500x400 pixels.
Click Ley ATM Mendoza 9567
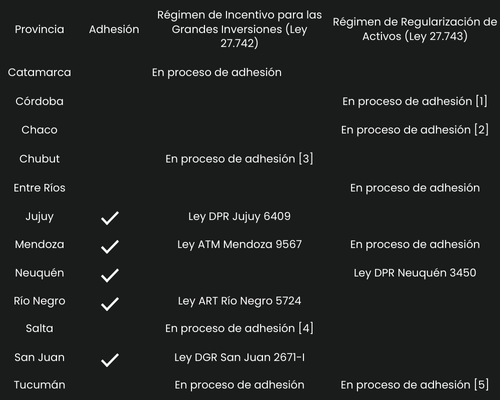[239, 244]
